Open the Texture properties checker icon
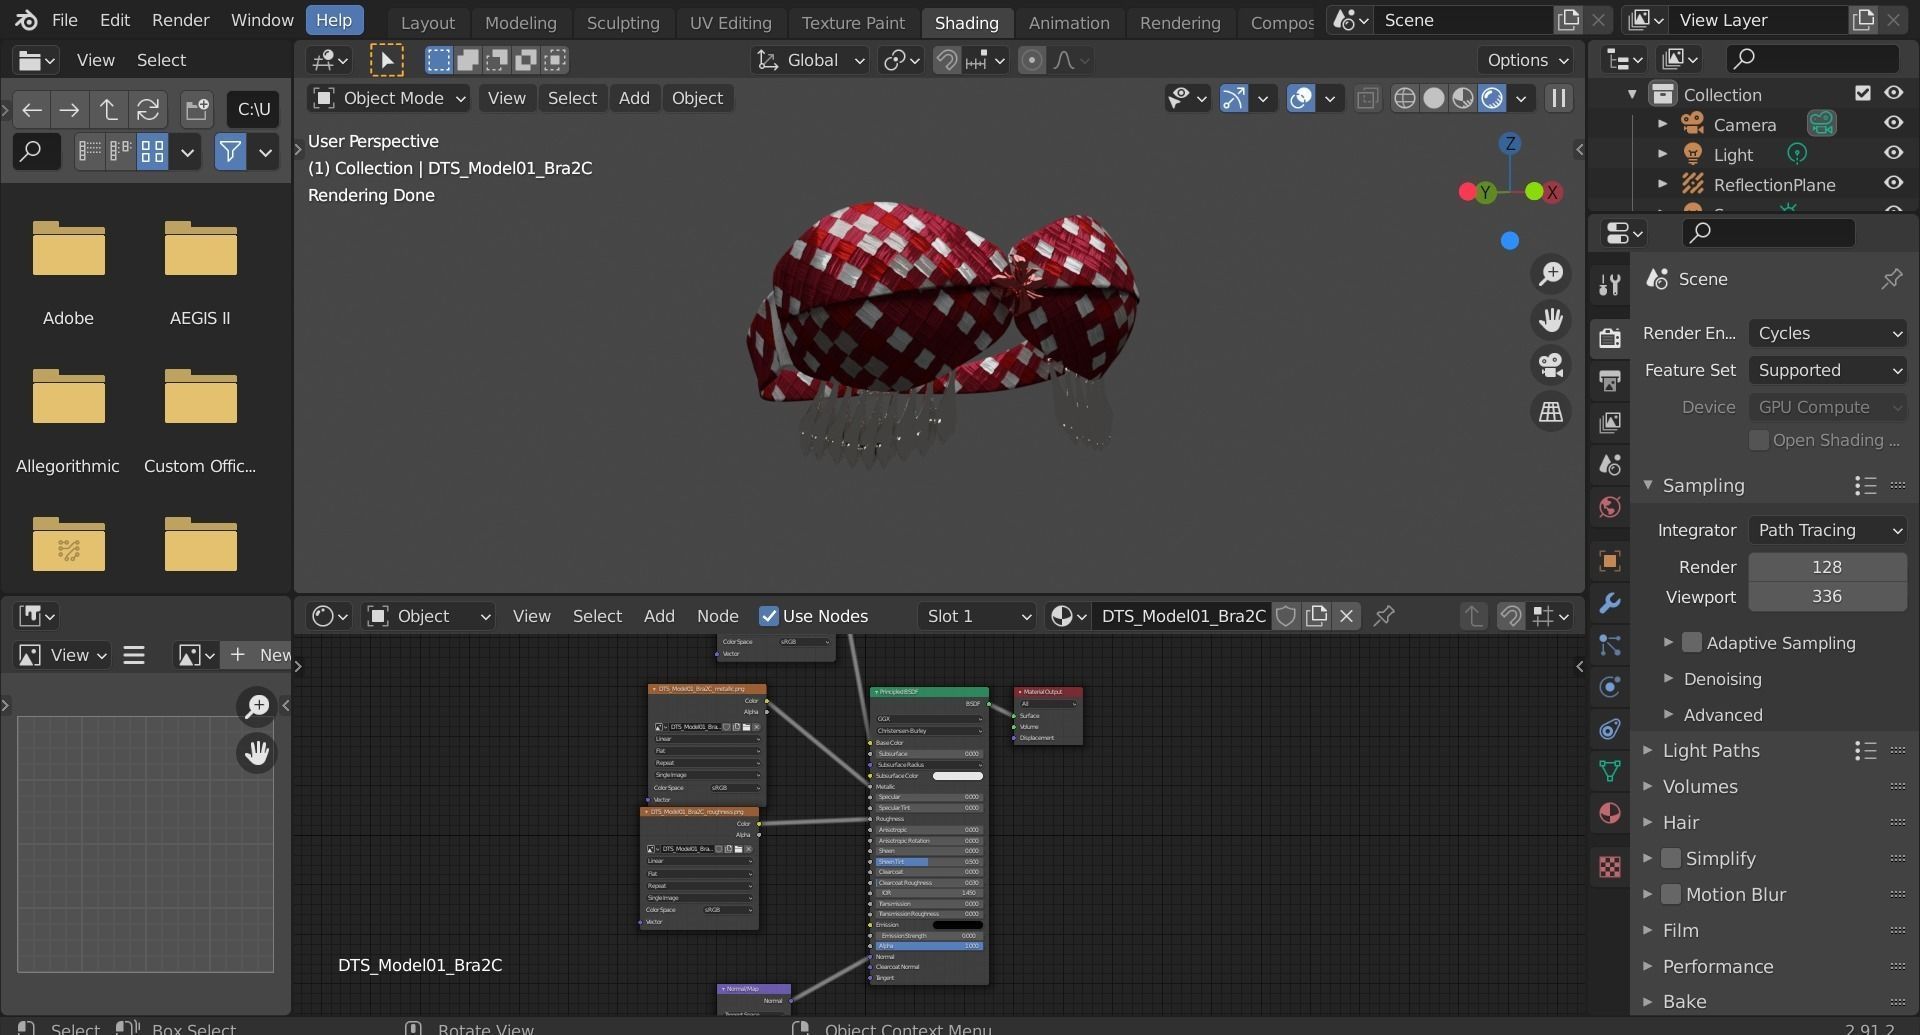 1609,867
